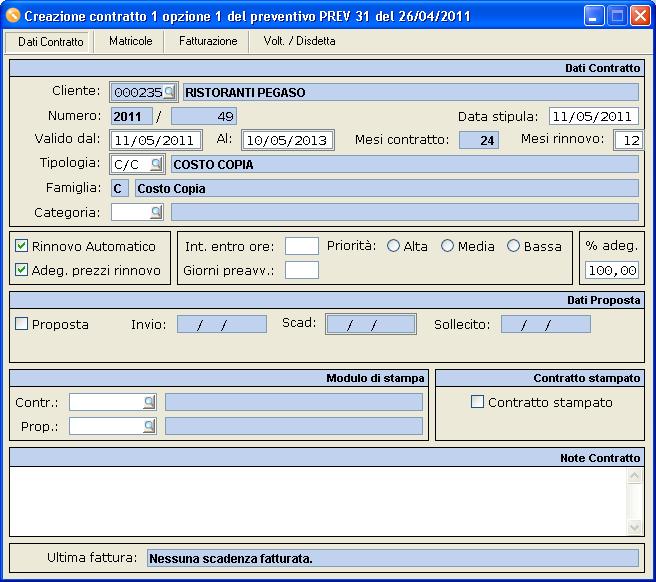Click the Prop. module code field

106,426
